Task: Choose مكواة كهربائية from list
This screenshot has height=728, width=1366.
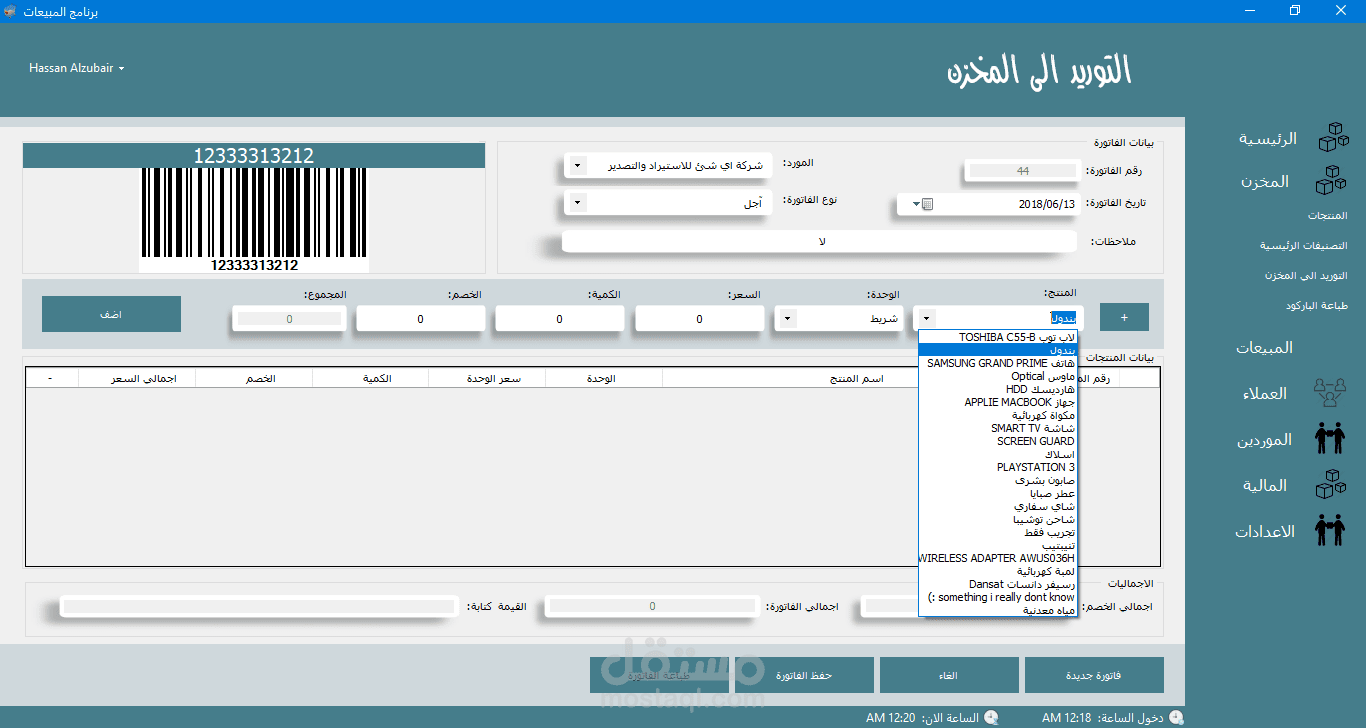Action: point(998,415)
